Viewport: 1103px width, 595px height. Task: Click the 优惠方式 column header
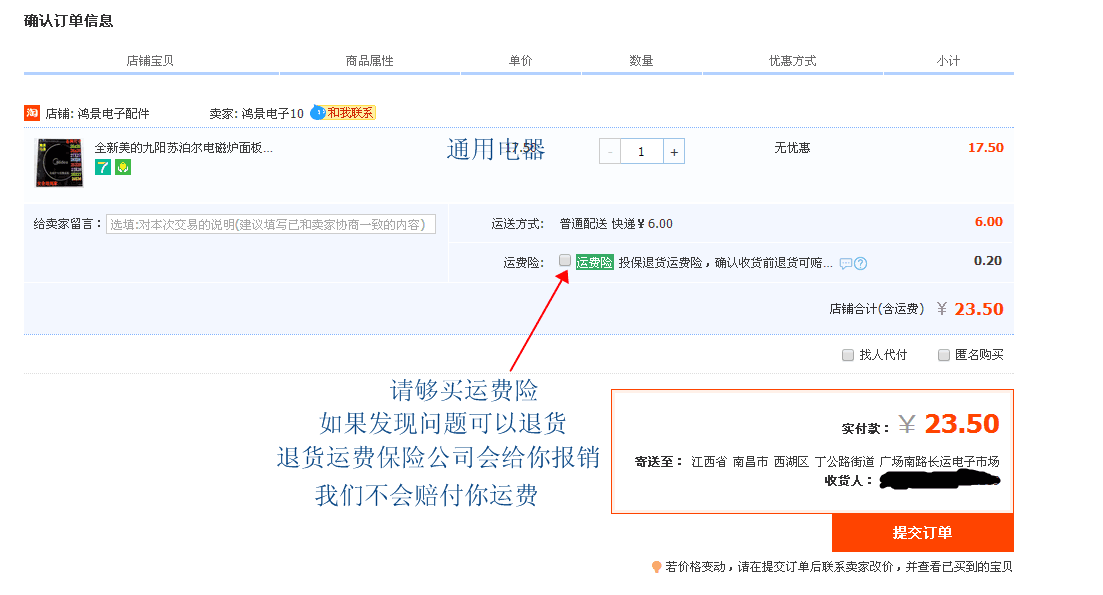(x=792, y=60)
